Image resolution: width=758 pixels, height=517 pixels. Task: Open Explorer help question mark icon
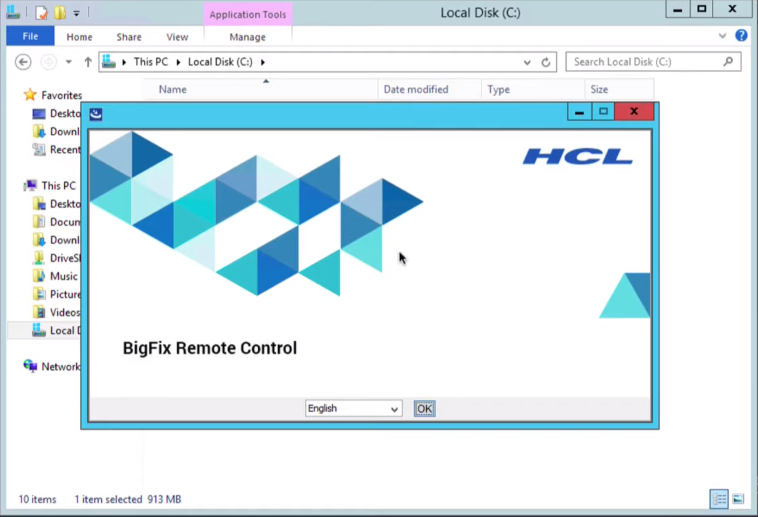tap(741, 35)
